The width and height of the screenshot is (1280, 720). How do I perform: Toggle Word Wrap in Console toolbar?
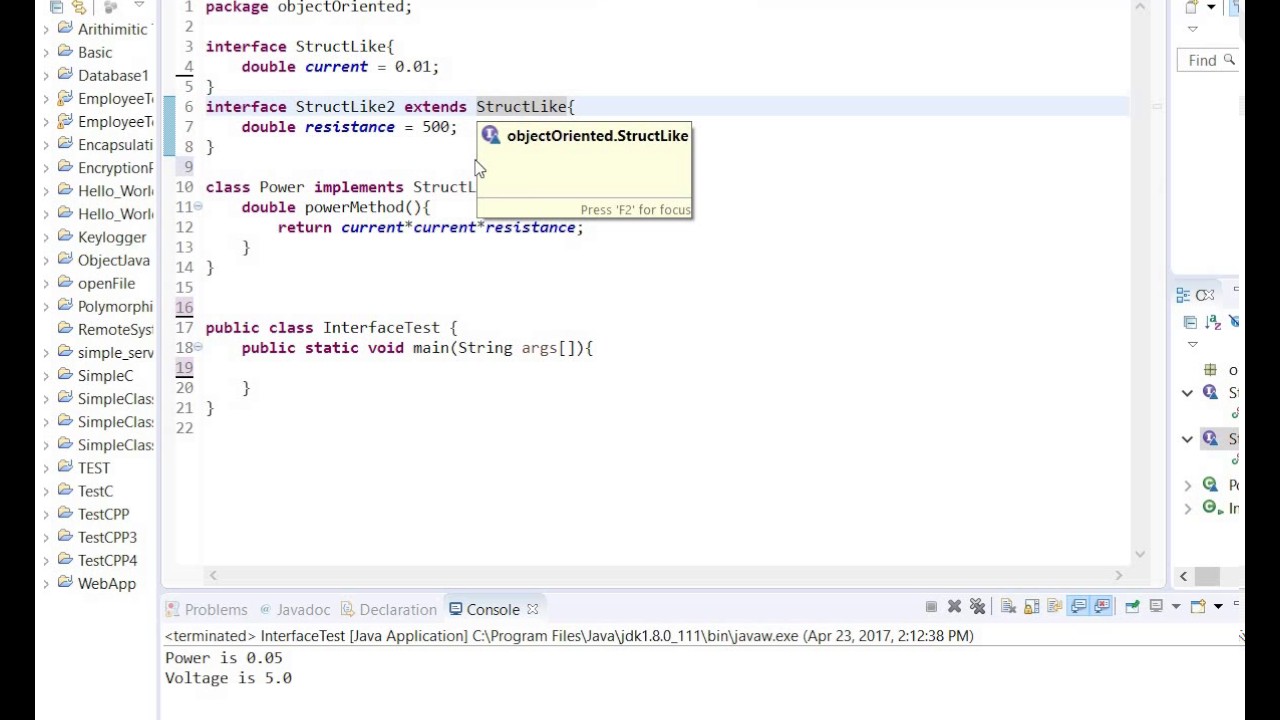[x=1055, y=606]
